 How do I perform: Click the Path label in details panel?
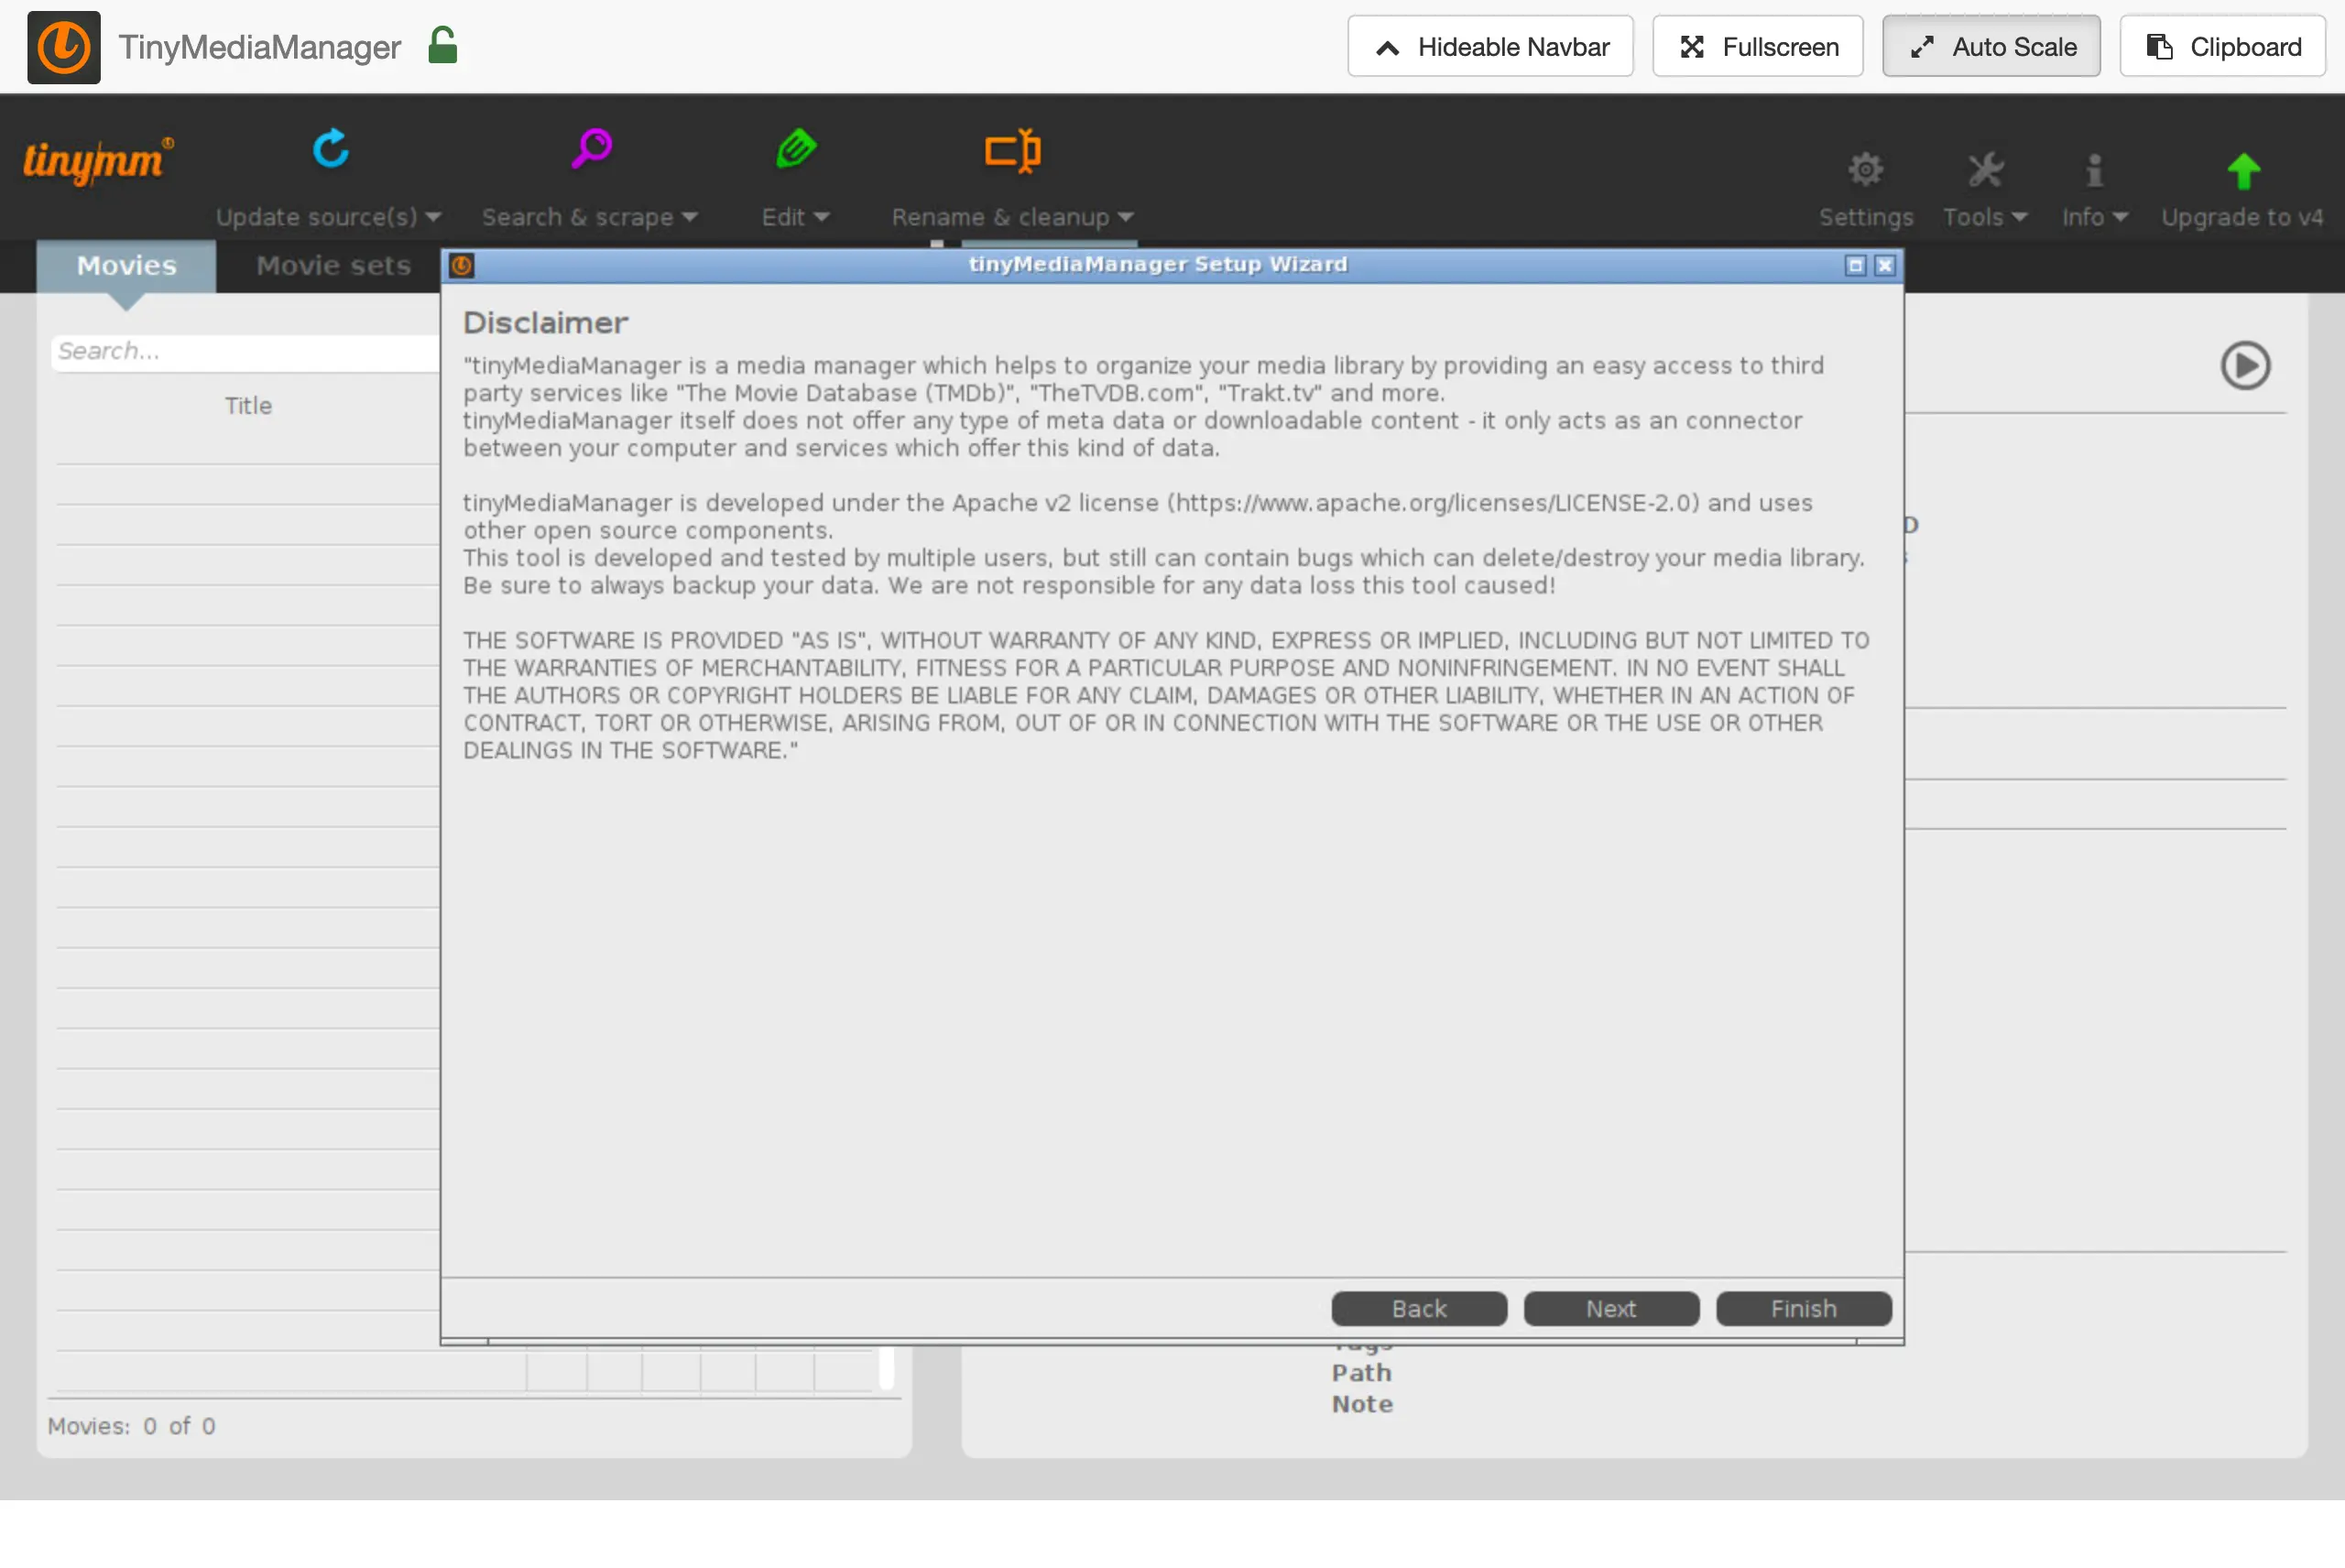pyautogui.click(x=1361, y=1372)
